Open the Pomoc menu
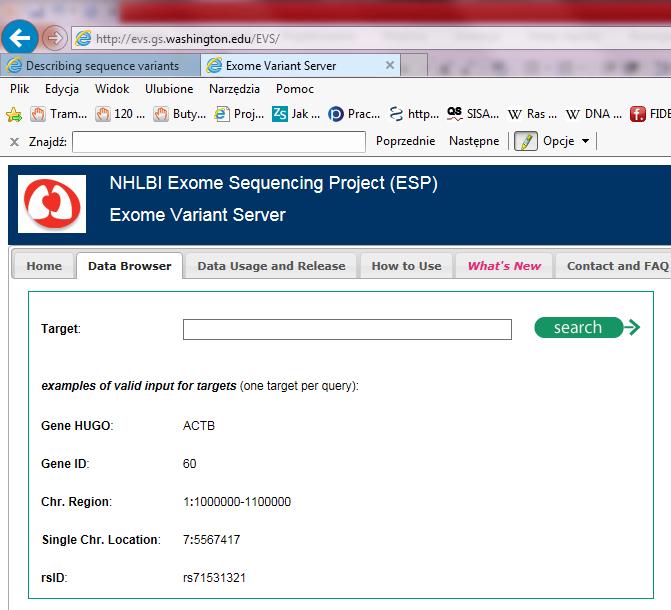Image resolution: width=671 pixels, height=610 pixels. click(295, 89)
